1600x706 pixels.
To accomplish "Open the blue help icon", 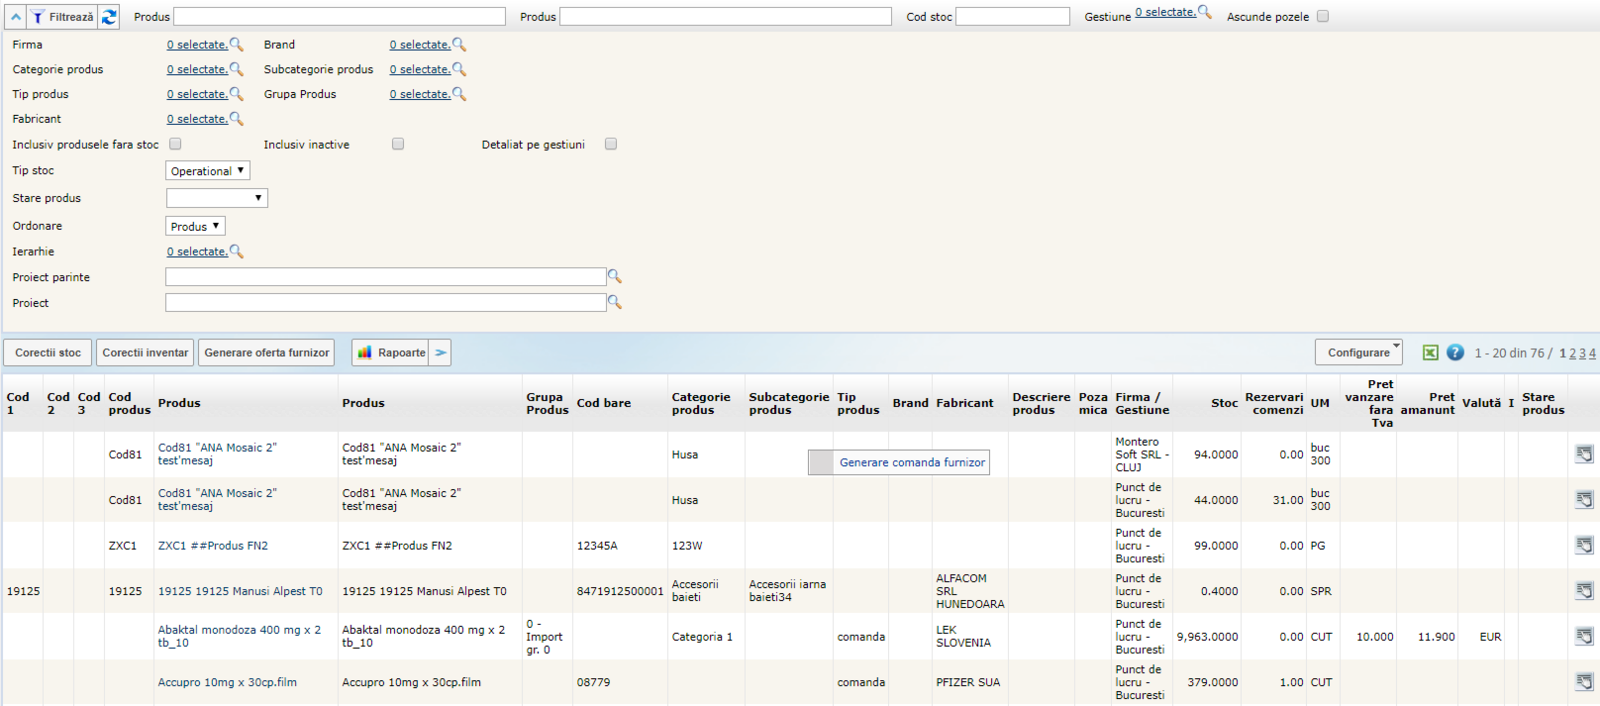I will 1455,353.
